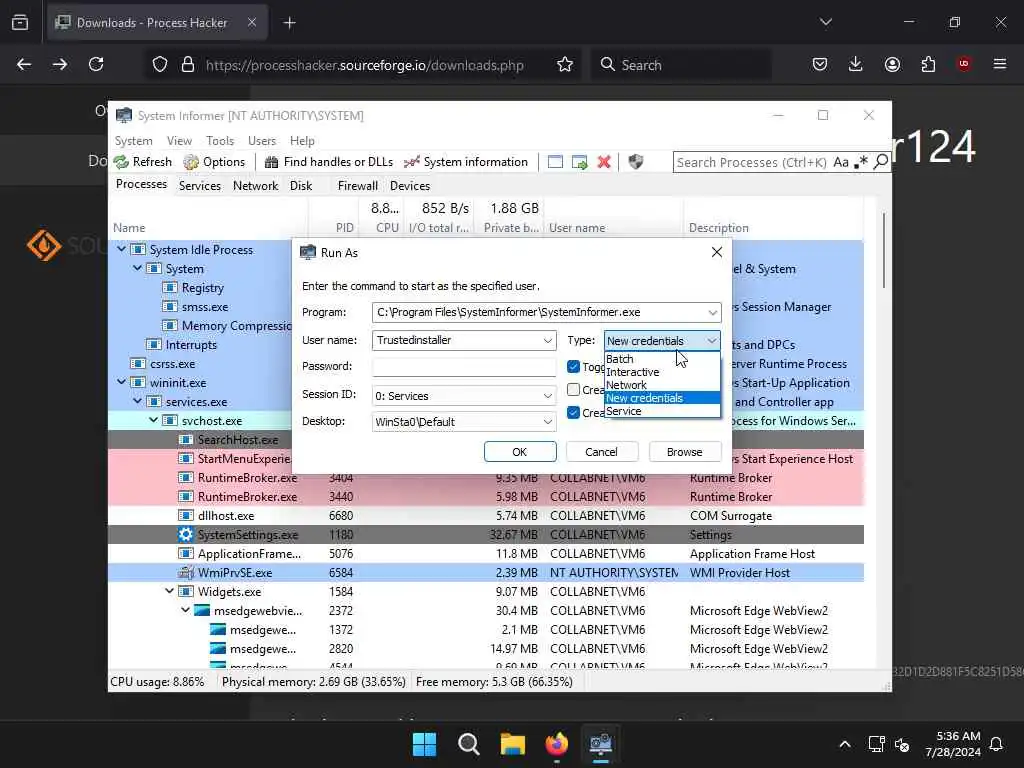This screenshot has width=1024, height=768.
Task: Click the find window toolbar icon
Action: tap(555, 162)
